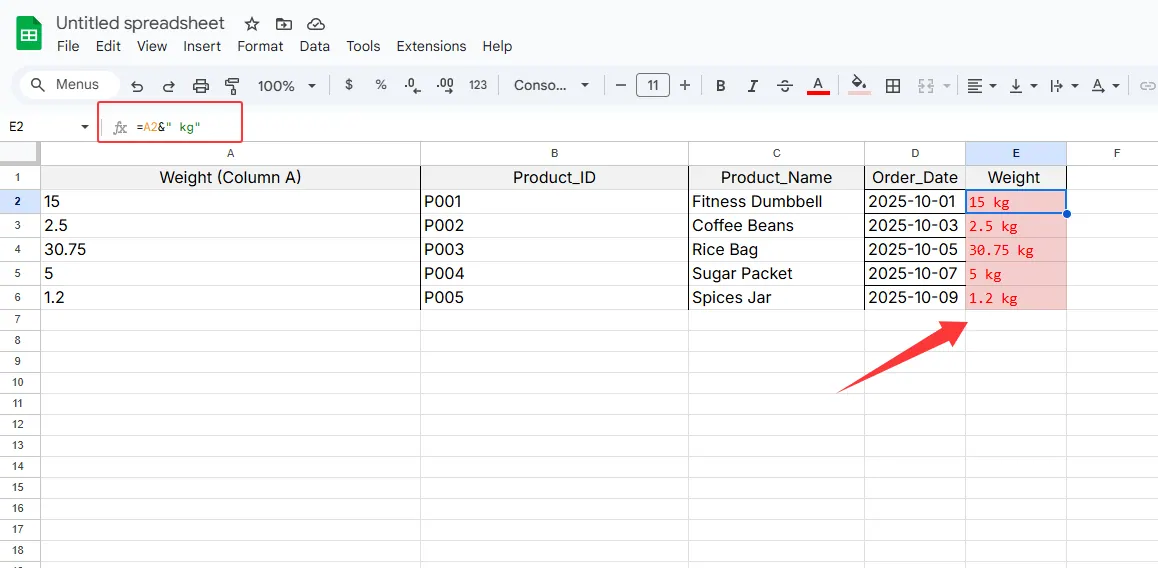Click the move to folder icon
Screen dimensions: 1158x568
click(284, 23)
